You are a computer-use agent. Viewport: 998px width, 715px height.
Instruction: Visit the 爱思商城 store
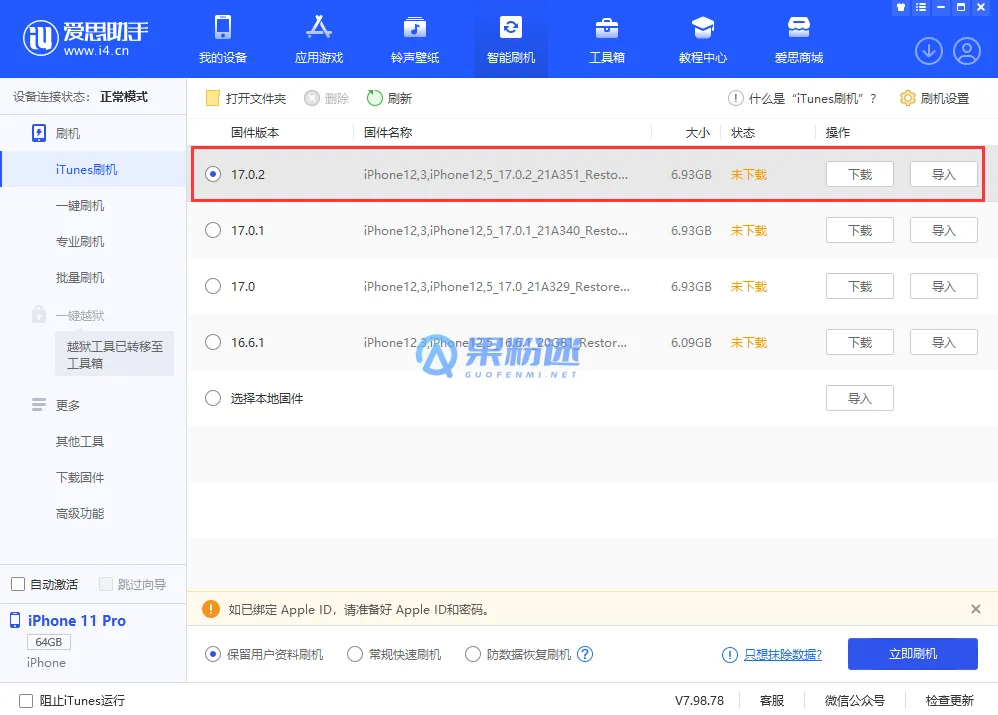(x=798, y=38)
